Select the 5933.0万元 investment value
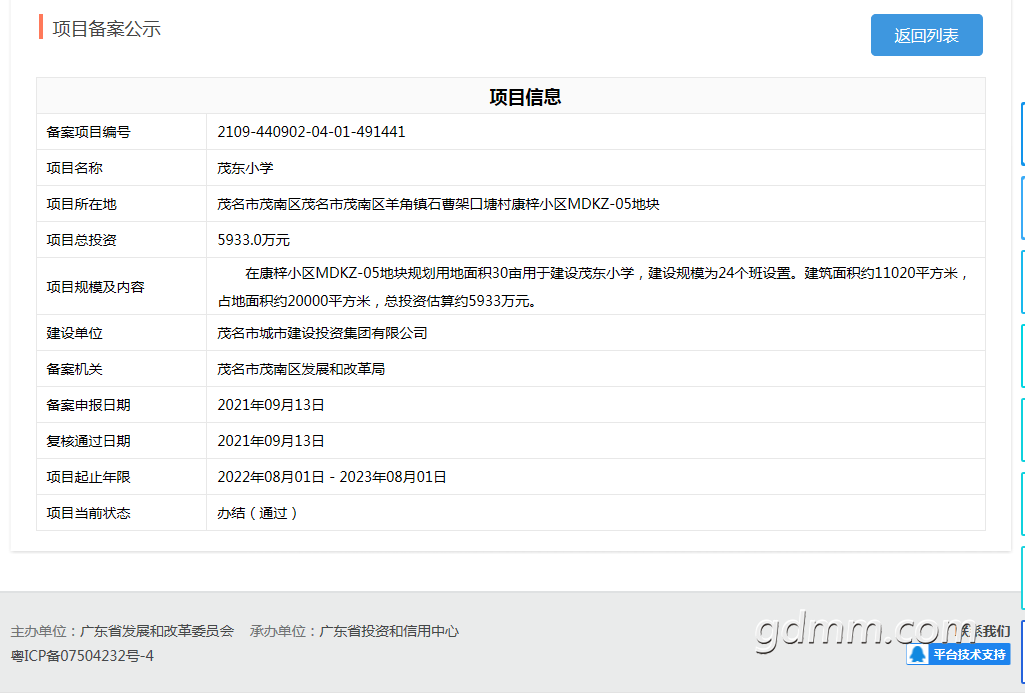1025x693 pixels. pyautogui.click(x=254, y=240)
